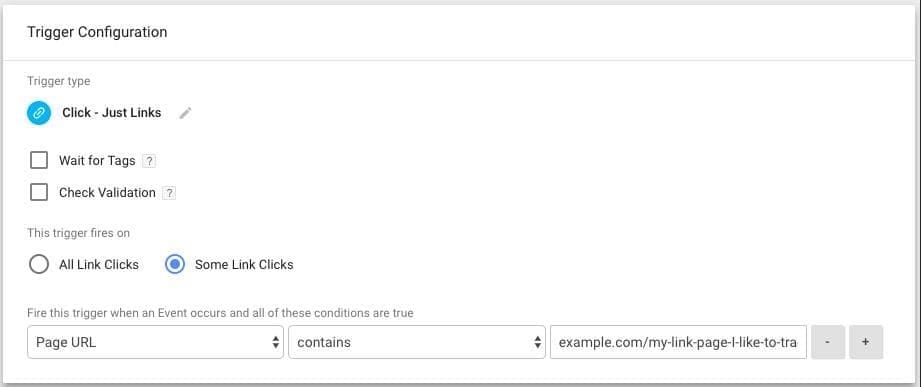
Task: Click the Check Validation label text
Action: [107, 193]
